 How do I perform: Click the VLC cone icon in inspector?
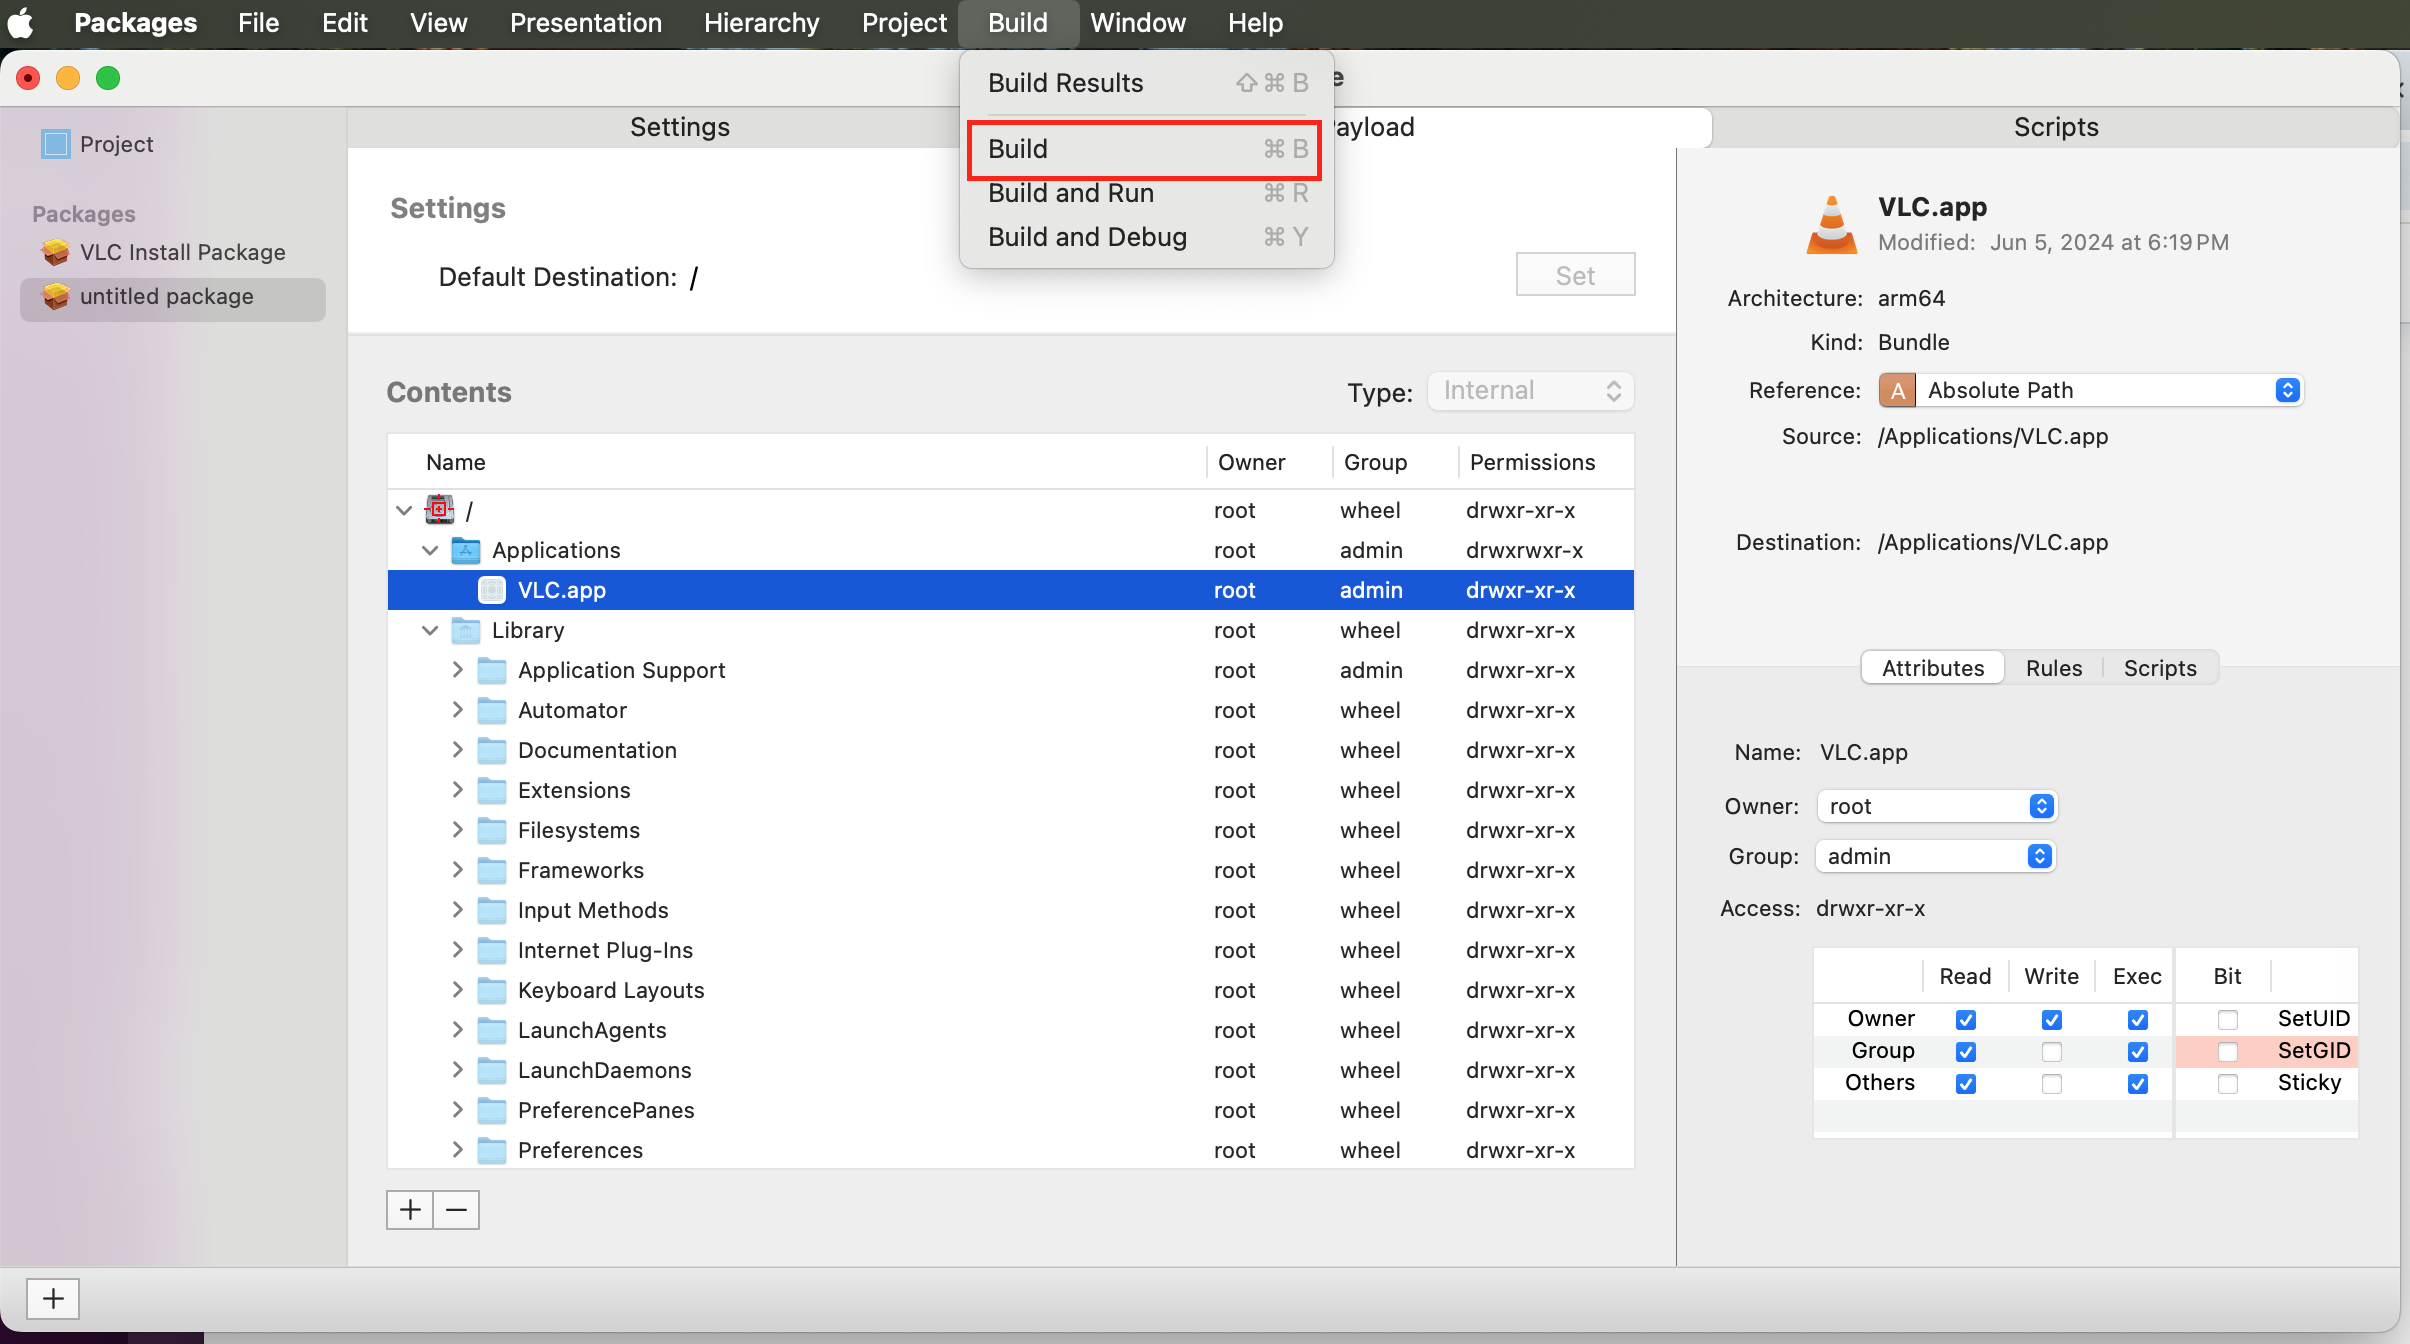click(x=1832, y=225)
